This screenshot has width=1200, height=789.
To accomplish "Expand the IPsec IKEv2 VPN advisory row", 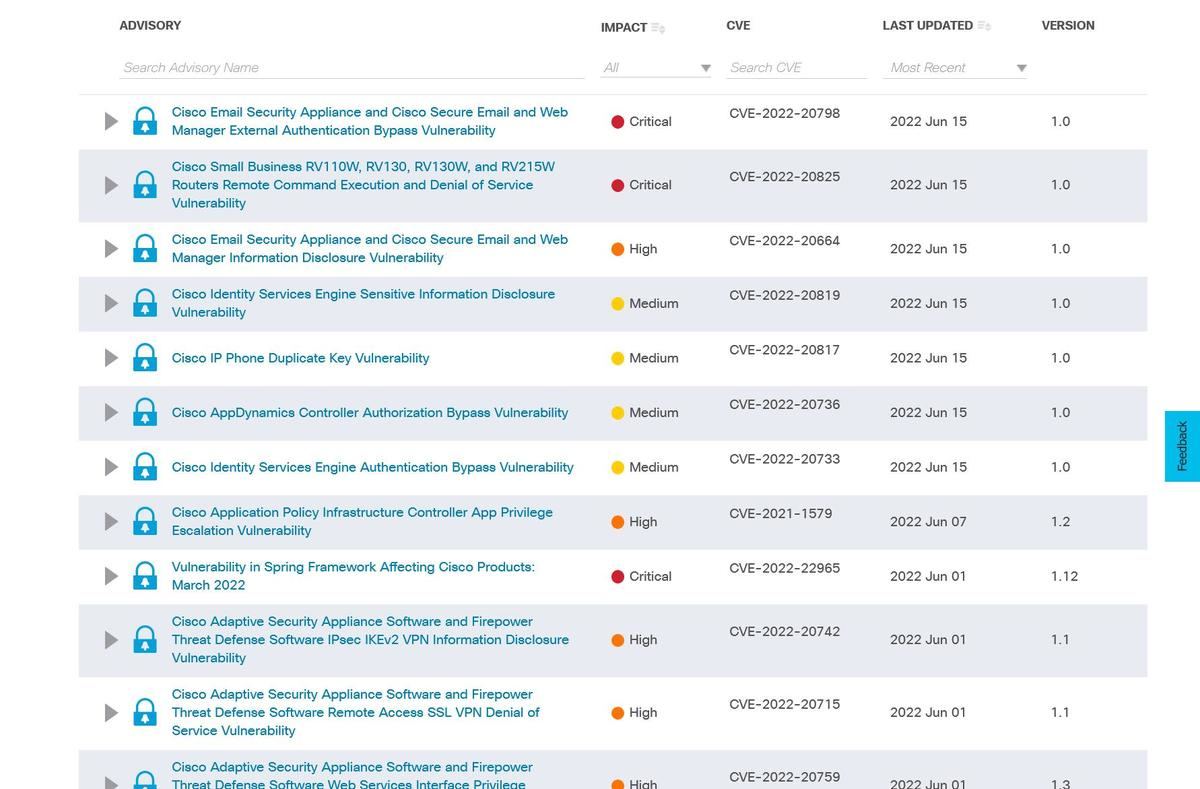I will click(x=111, y=640).
